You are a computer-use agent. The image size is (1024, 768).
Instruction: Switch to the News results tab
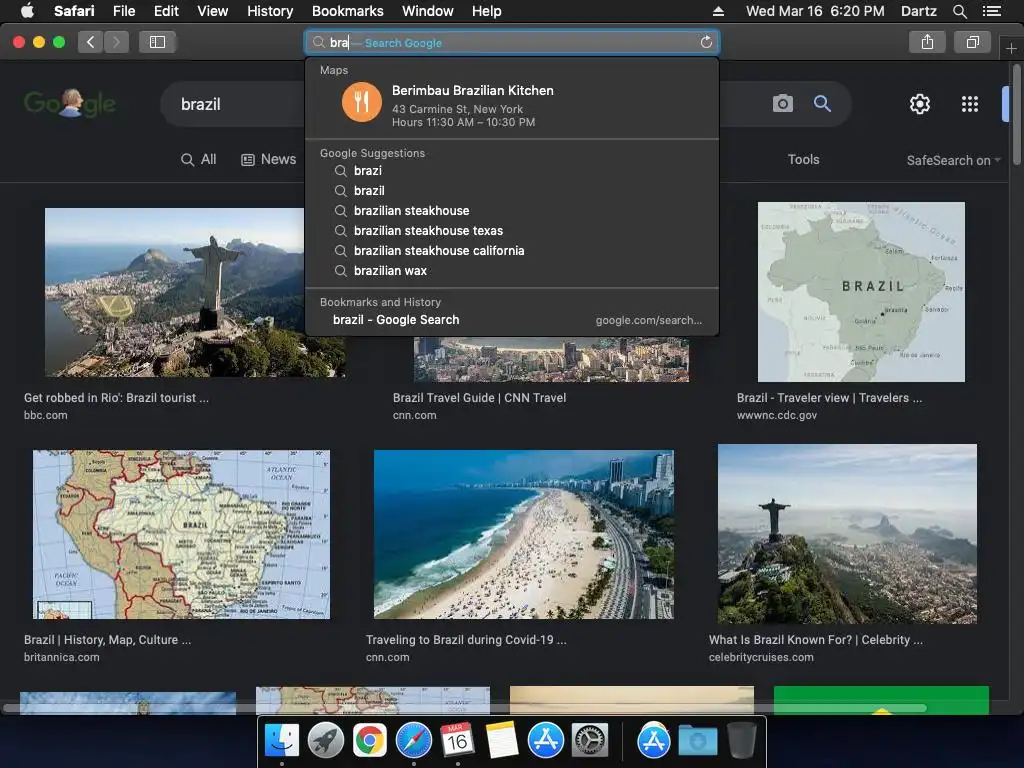pyautogui.click(x=268, y=159)
